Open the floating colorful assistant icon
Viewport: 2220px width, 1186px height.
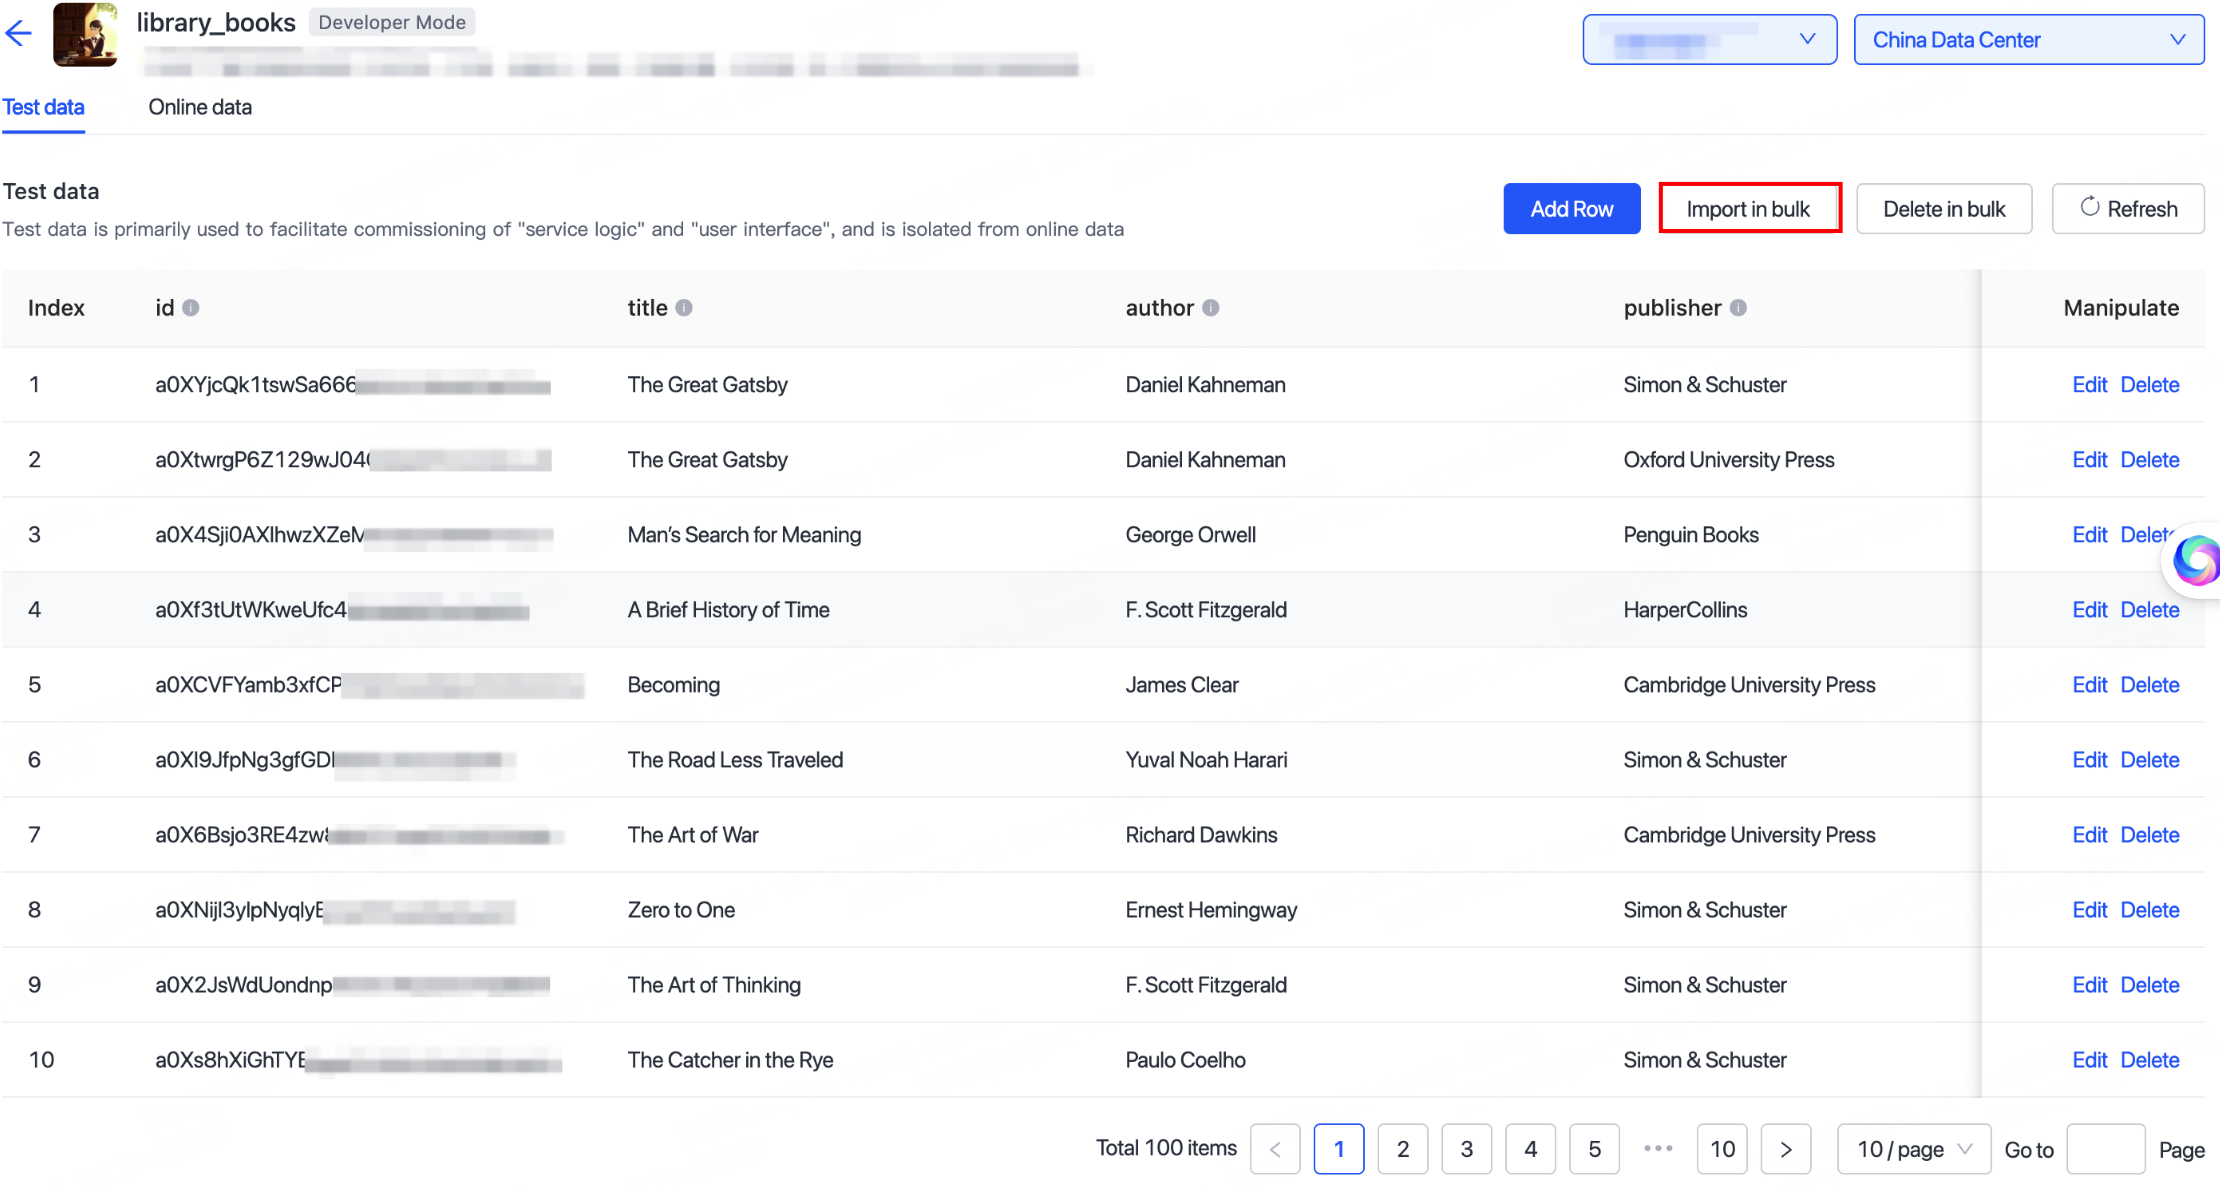[2195, 560]
